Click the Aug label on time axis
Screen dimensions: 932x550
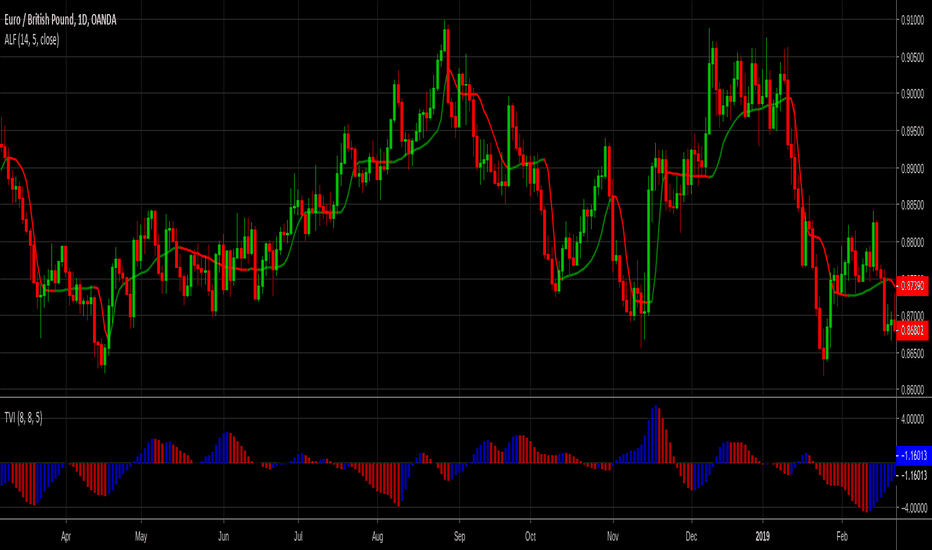[377, 536]
